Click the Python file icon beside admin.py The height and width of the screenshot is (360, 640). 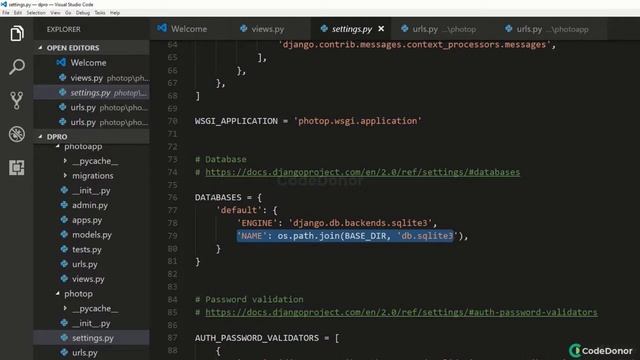64,205
